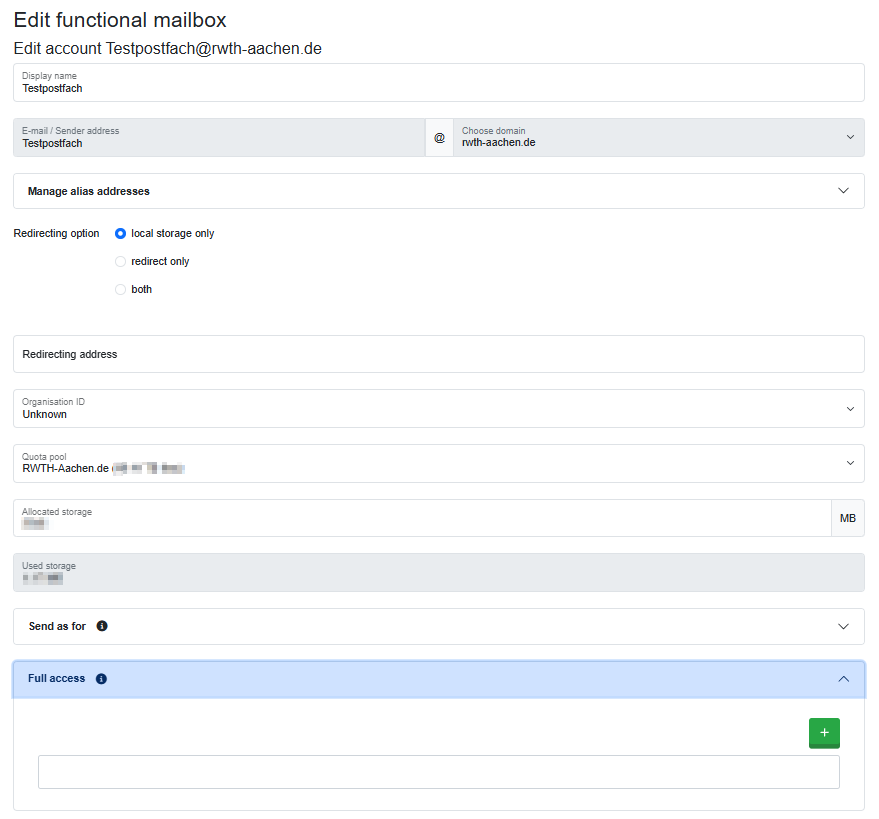Click the Organisation ID dropdown arrow

851,408
